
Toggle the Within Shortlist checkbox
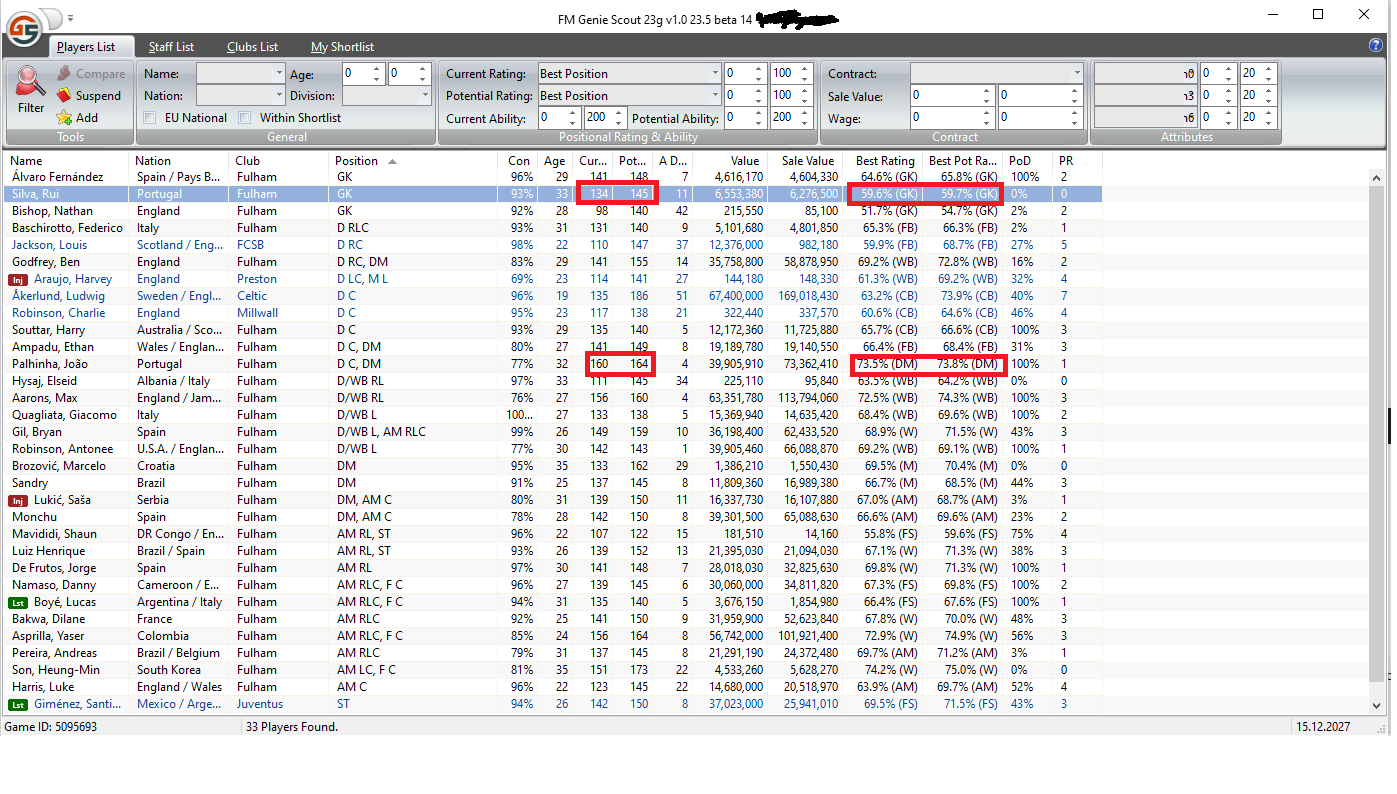click(245, 118)
